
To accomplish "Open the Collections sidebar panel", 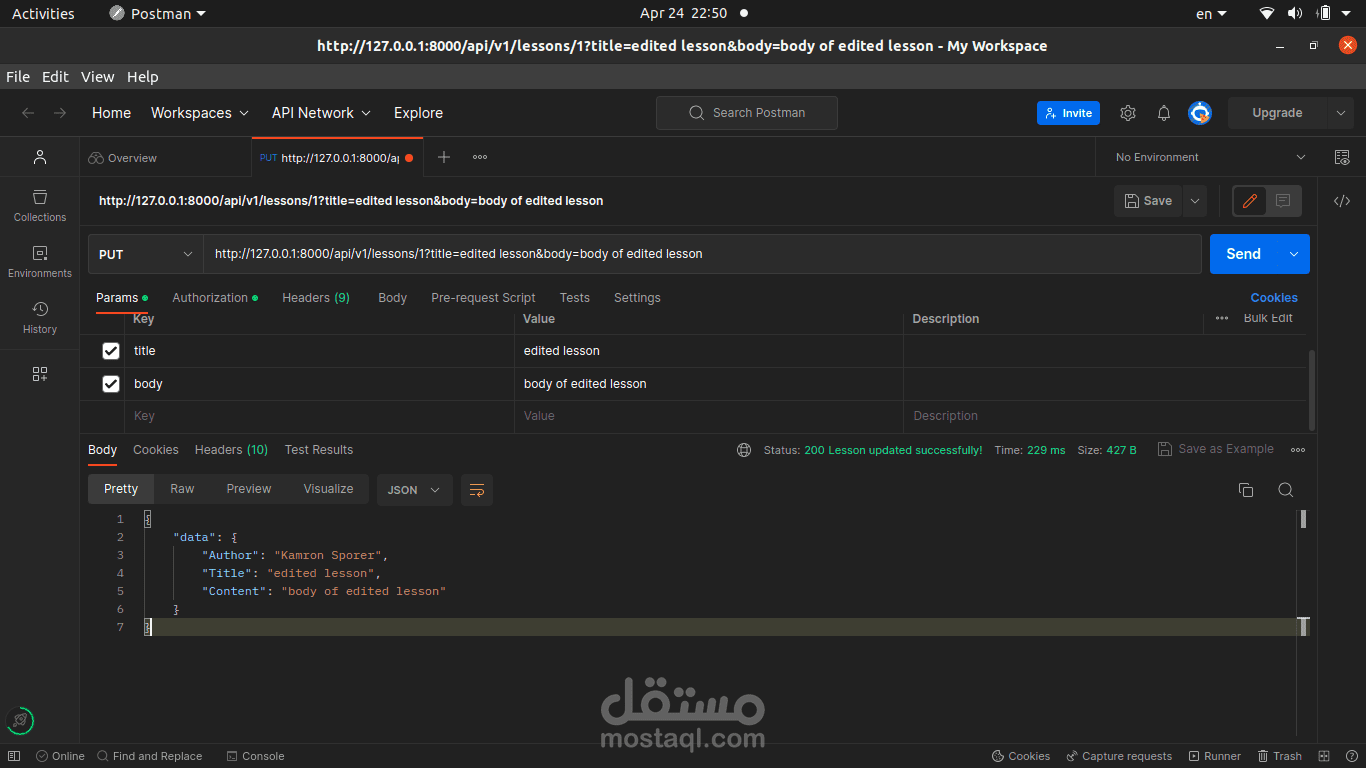I will click(x=40, y=205).
